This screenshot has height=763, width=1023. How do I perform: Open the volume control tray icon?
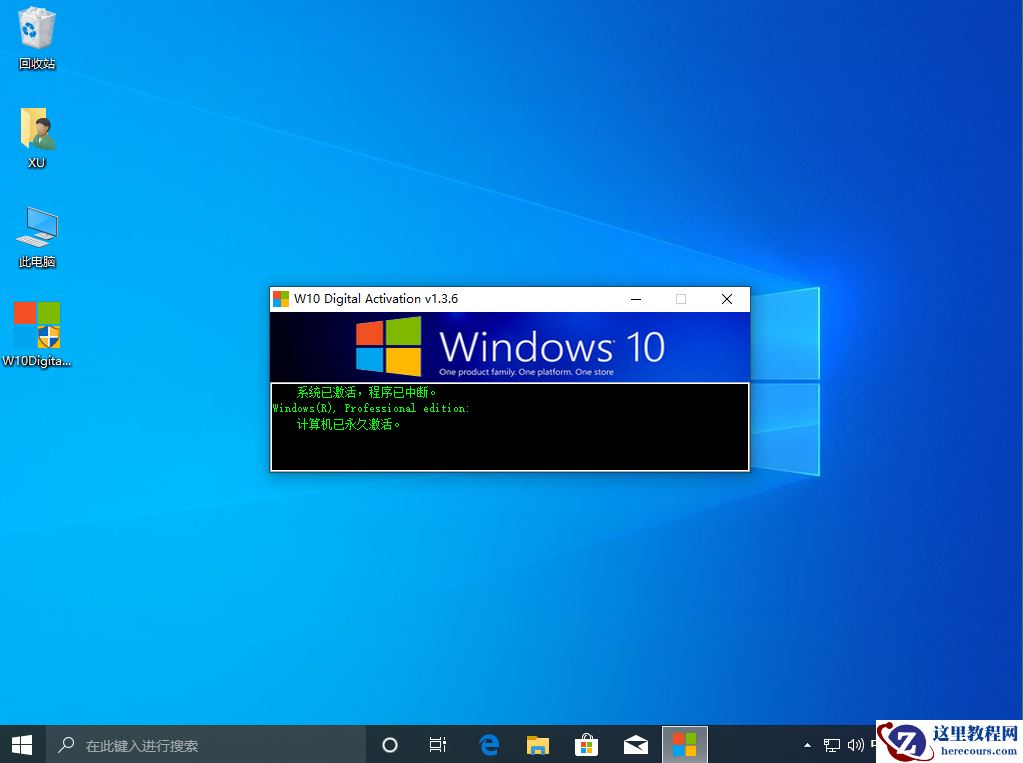coord(855,745)
